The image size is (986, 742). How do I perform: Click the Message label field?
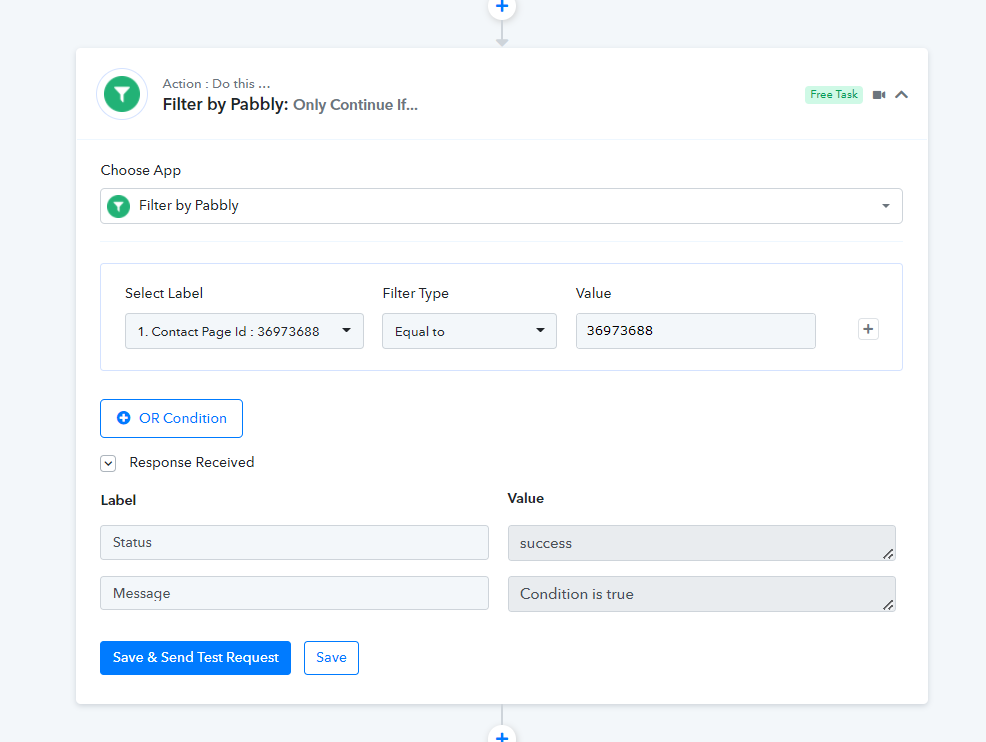294,593
